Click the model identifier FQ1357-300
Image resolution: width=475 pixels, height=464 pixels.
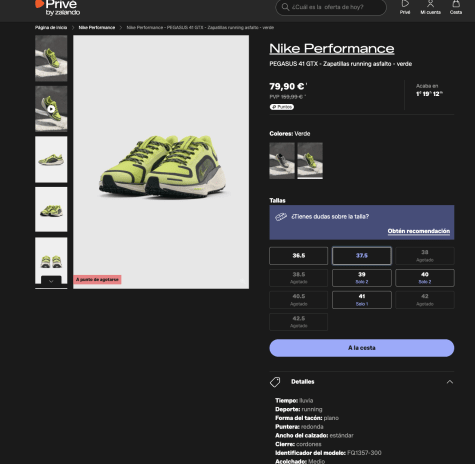pyautogui.click(x=364, y=453)
